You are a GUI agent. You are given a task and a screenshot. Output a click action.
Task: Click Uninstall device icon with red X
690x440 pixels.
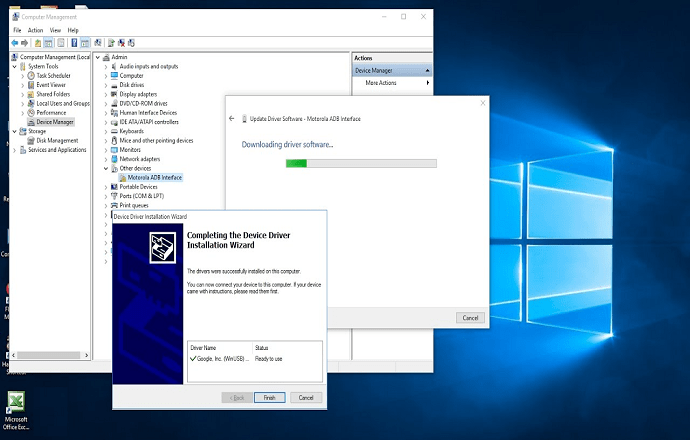tap(121, 43)
